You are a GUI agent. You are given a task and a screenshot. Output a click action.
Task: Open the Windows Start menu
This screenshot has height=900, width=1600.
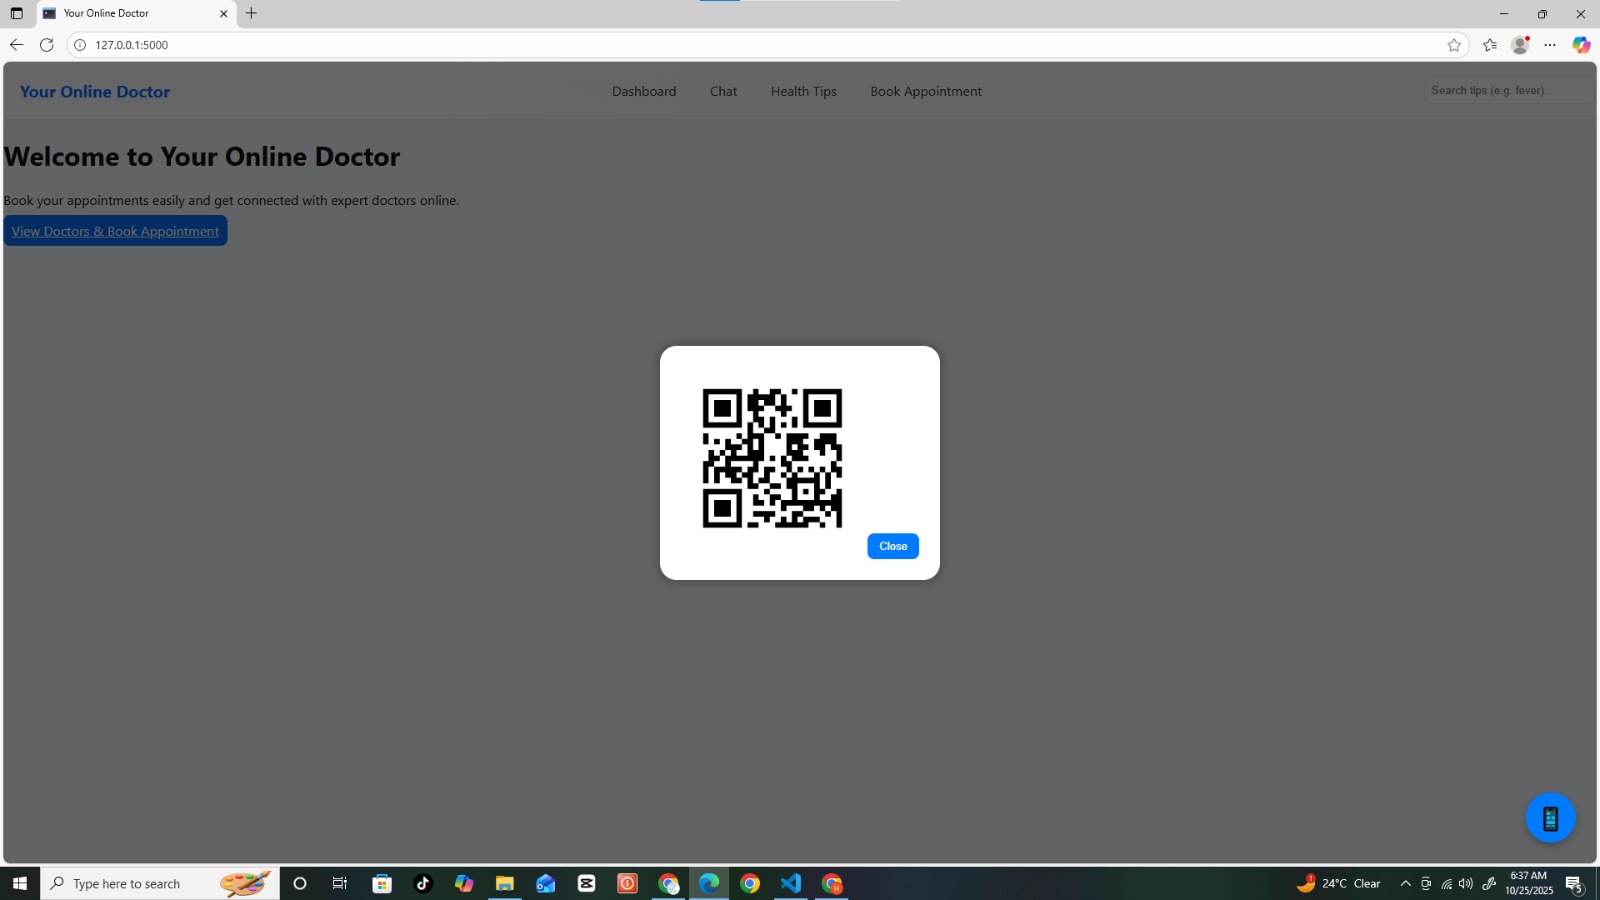[20, 883]
